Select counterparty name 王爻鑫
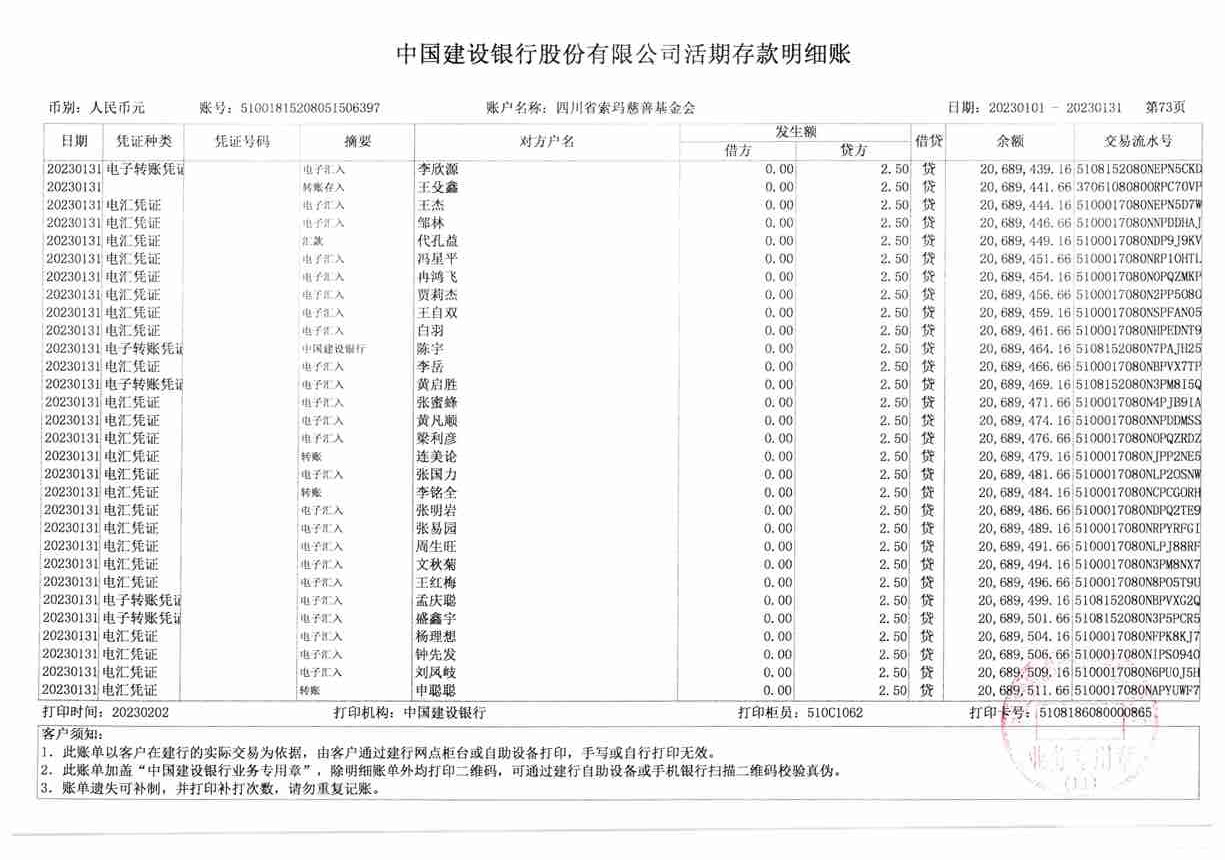 coord(437,187)
